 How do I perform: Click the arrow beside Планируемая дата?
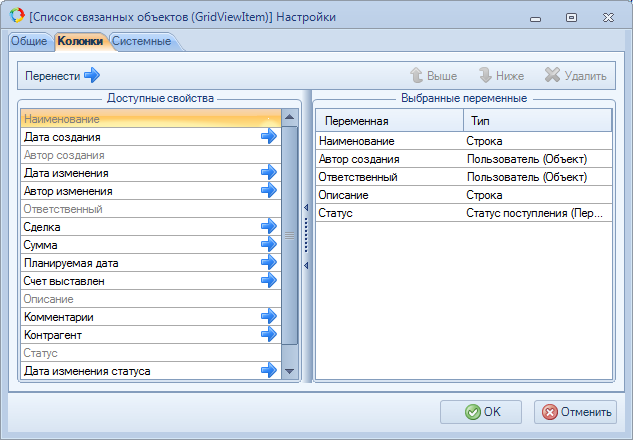coord(268,263)
